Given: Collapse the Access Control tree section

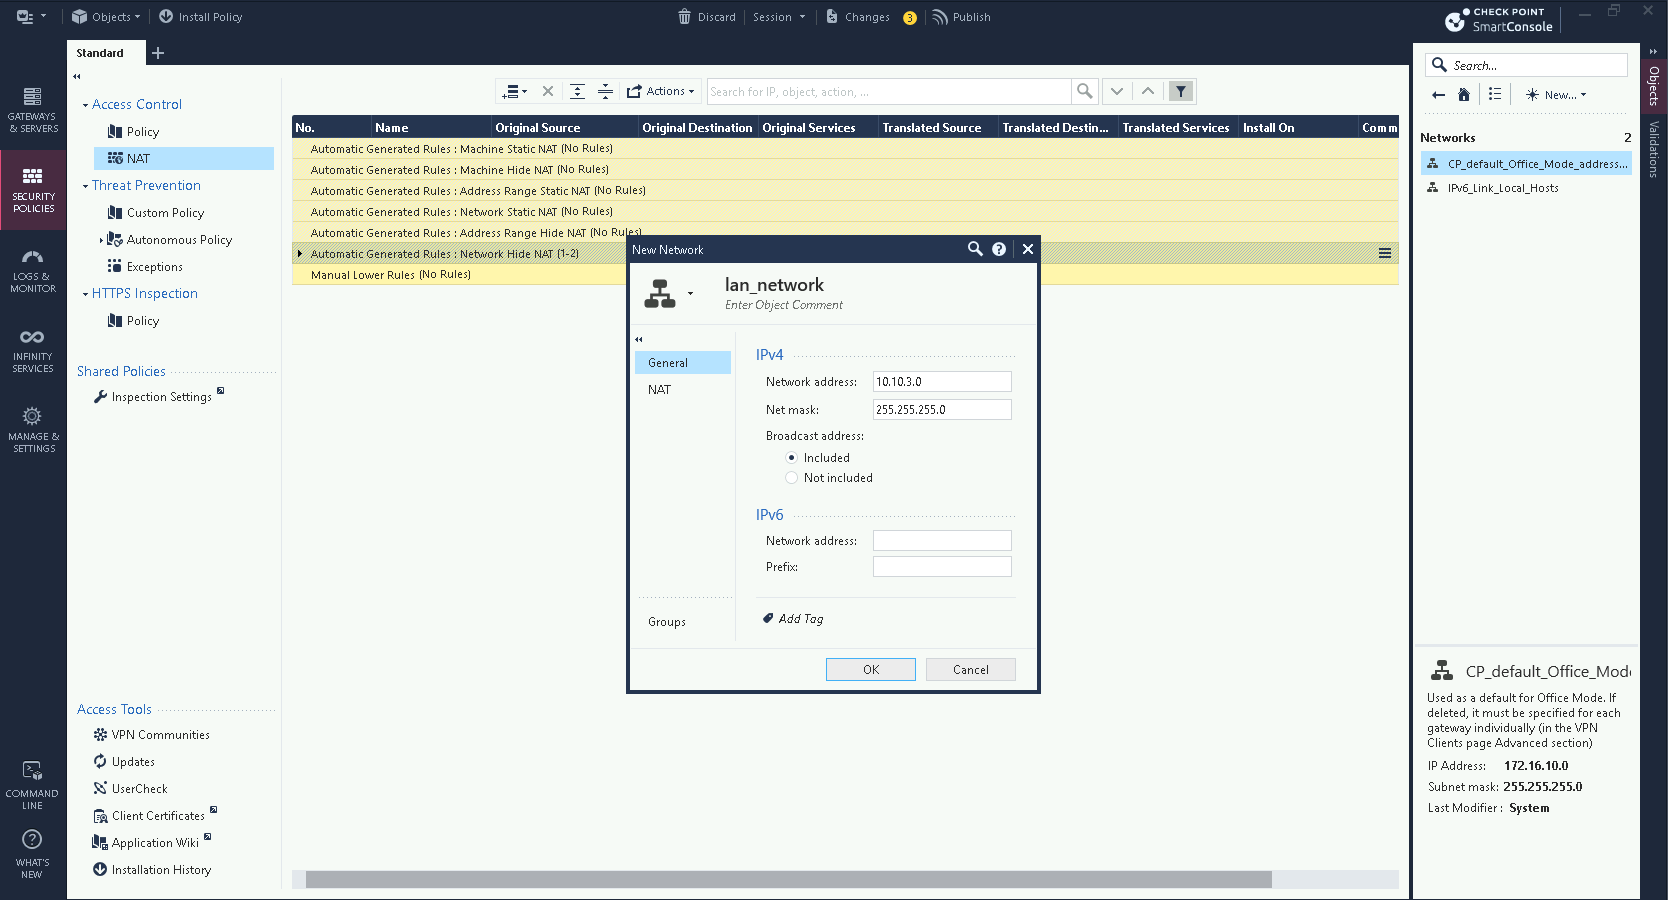Looking at the screenshot, I should [85, 105].
